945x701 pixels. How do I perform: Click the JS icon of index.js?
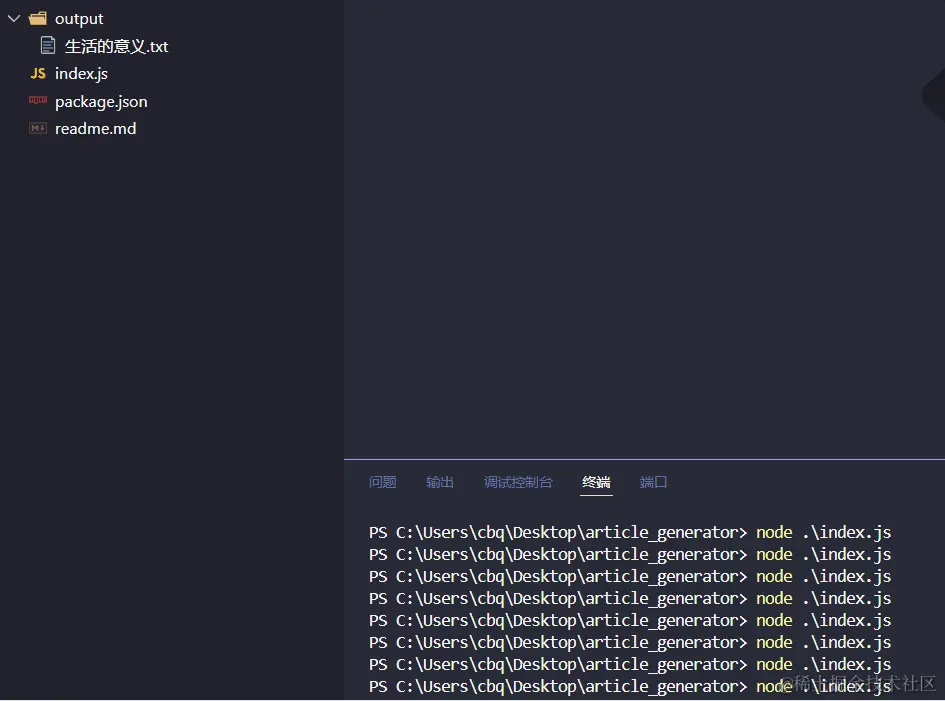38,74
